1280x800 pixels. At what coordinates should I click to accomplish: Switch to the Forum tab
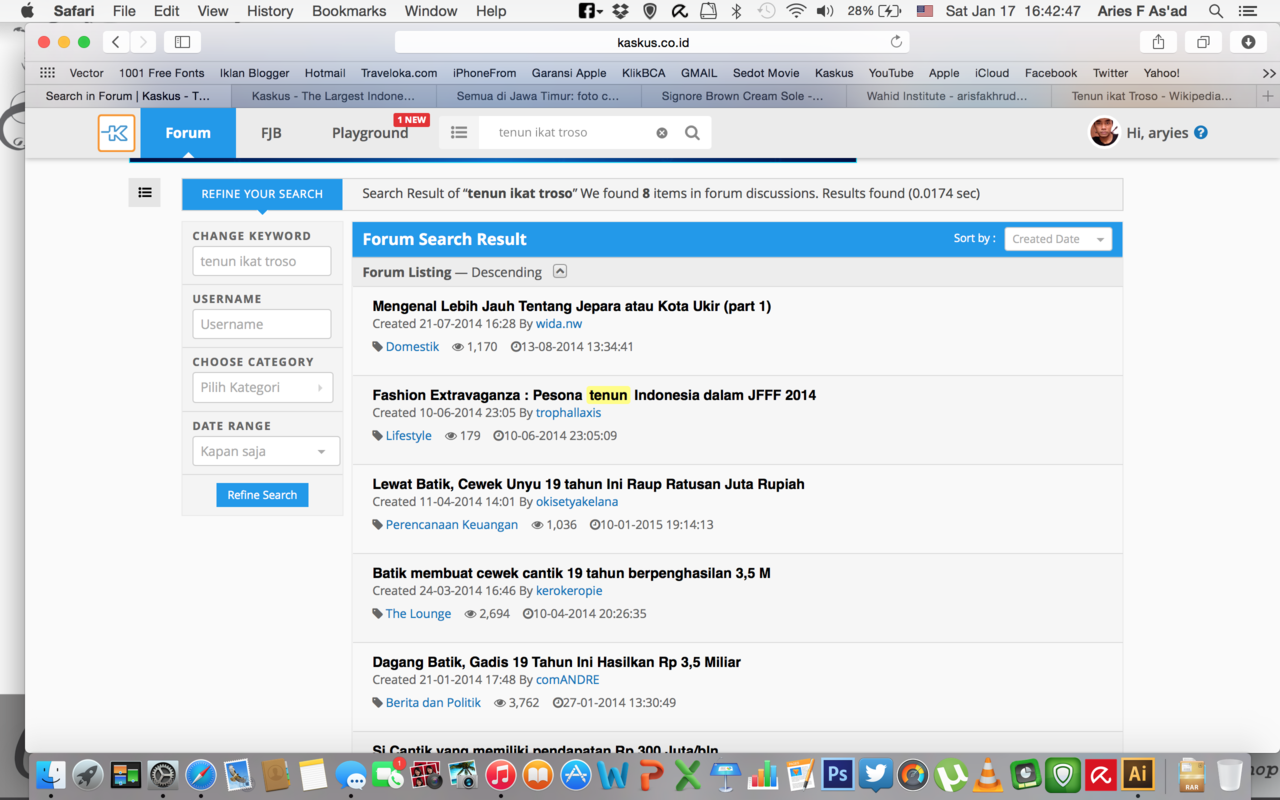point(188,132)
